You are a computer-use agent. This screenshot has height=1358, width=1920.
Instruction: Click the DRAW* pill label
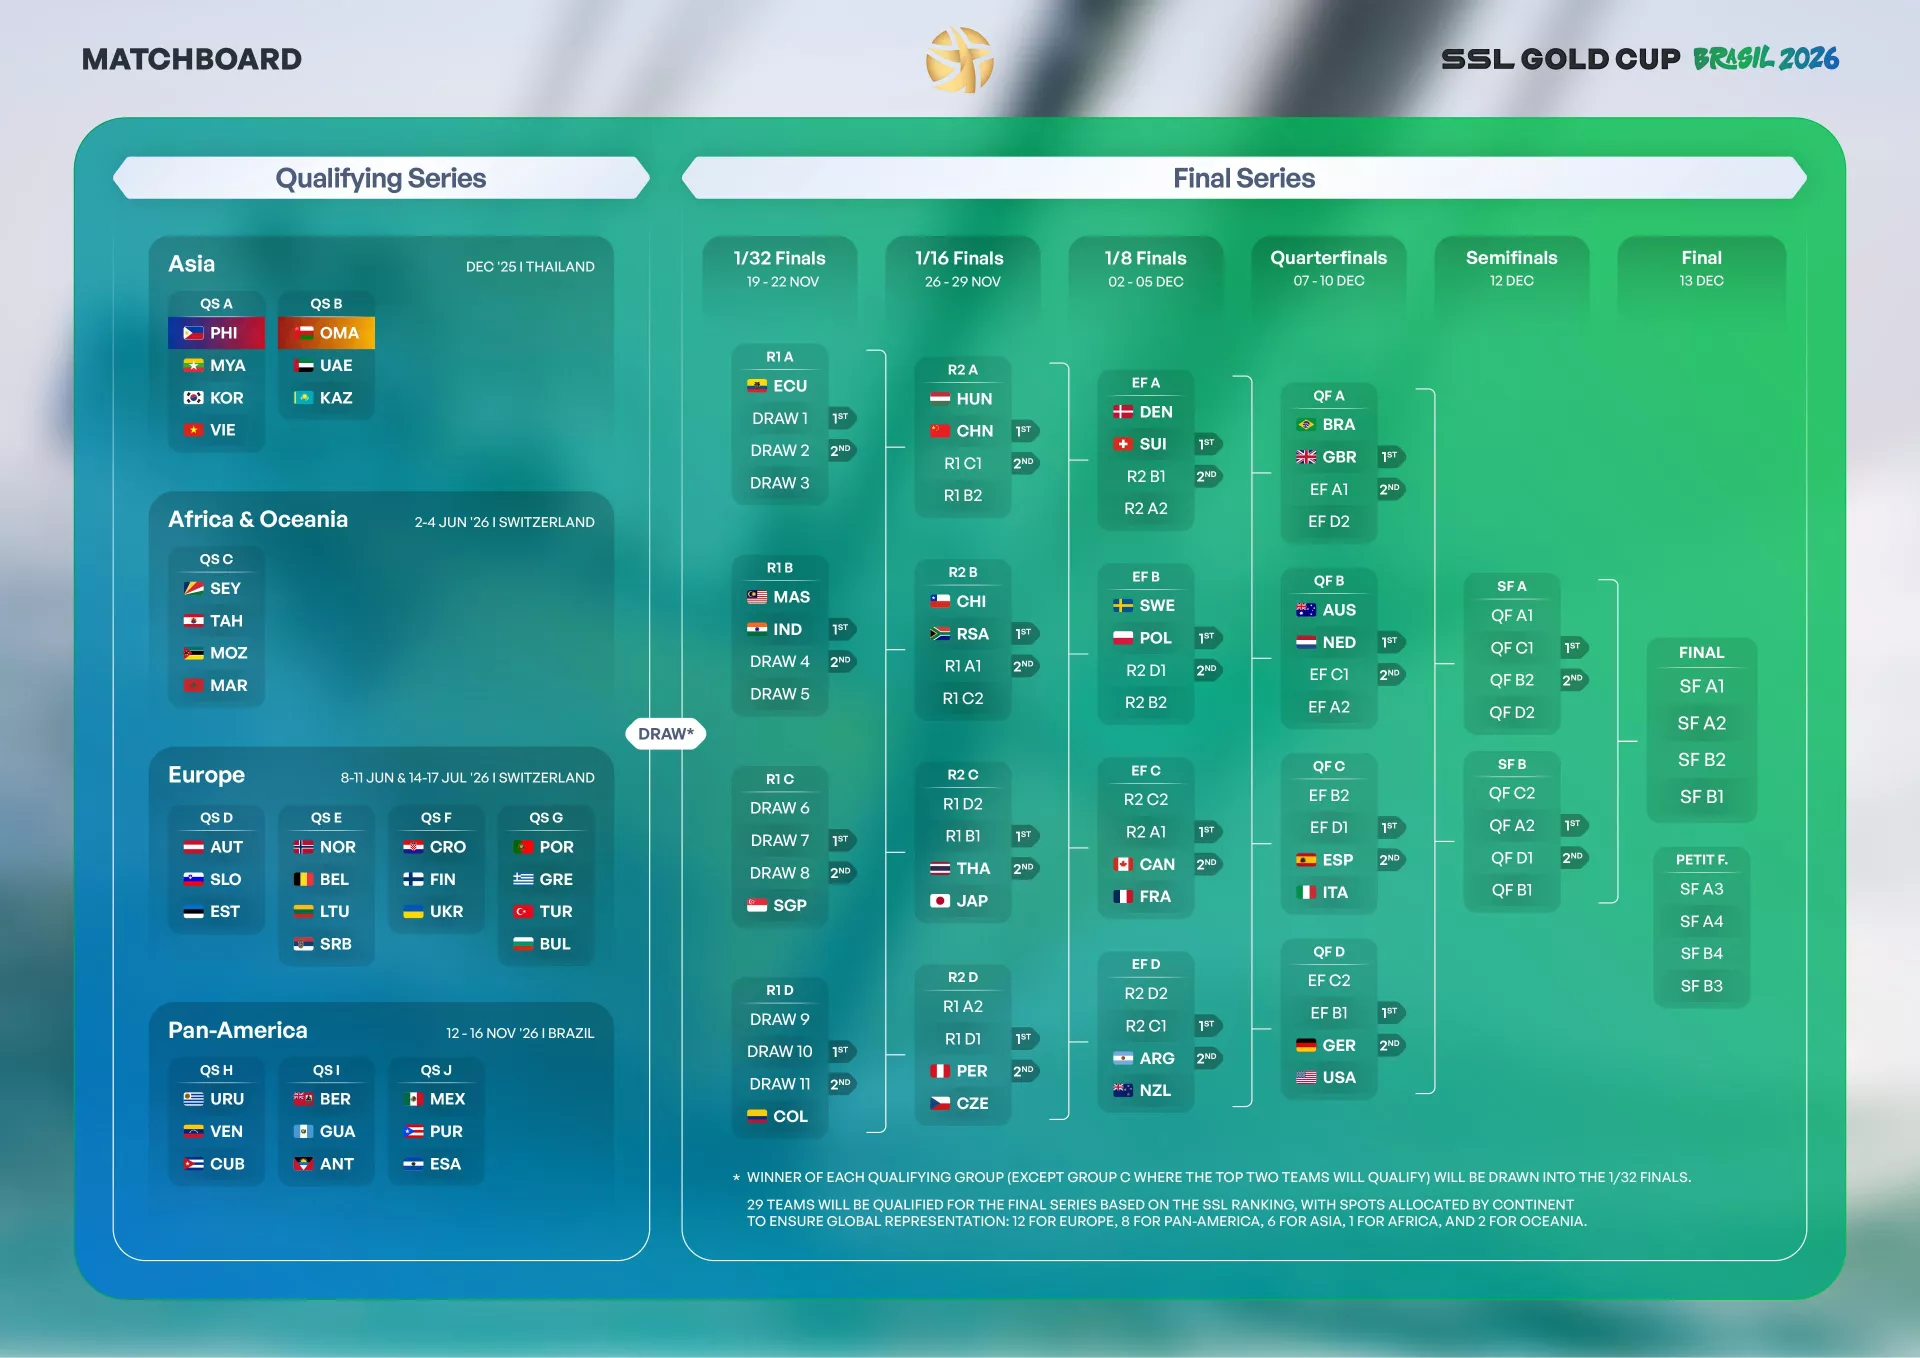tap(665, 734)
